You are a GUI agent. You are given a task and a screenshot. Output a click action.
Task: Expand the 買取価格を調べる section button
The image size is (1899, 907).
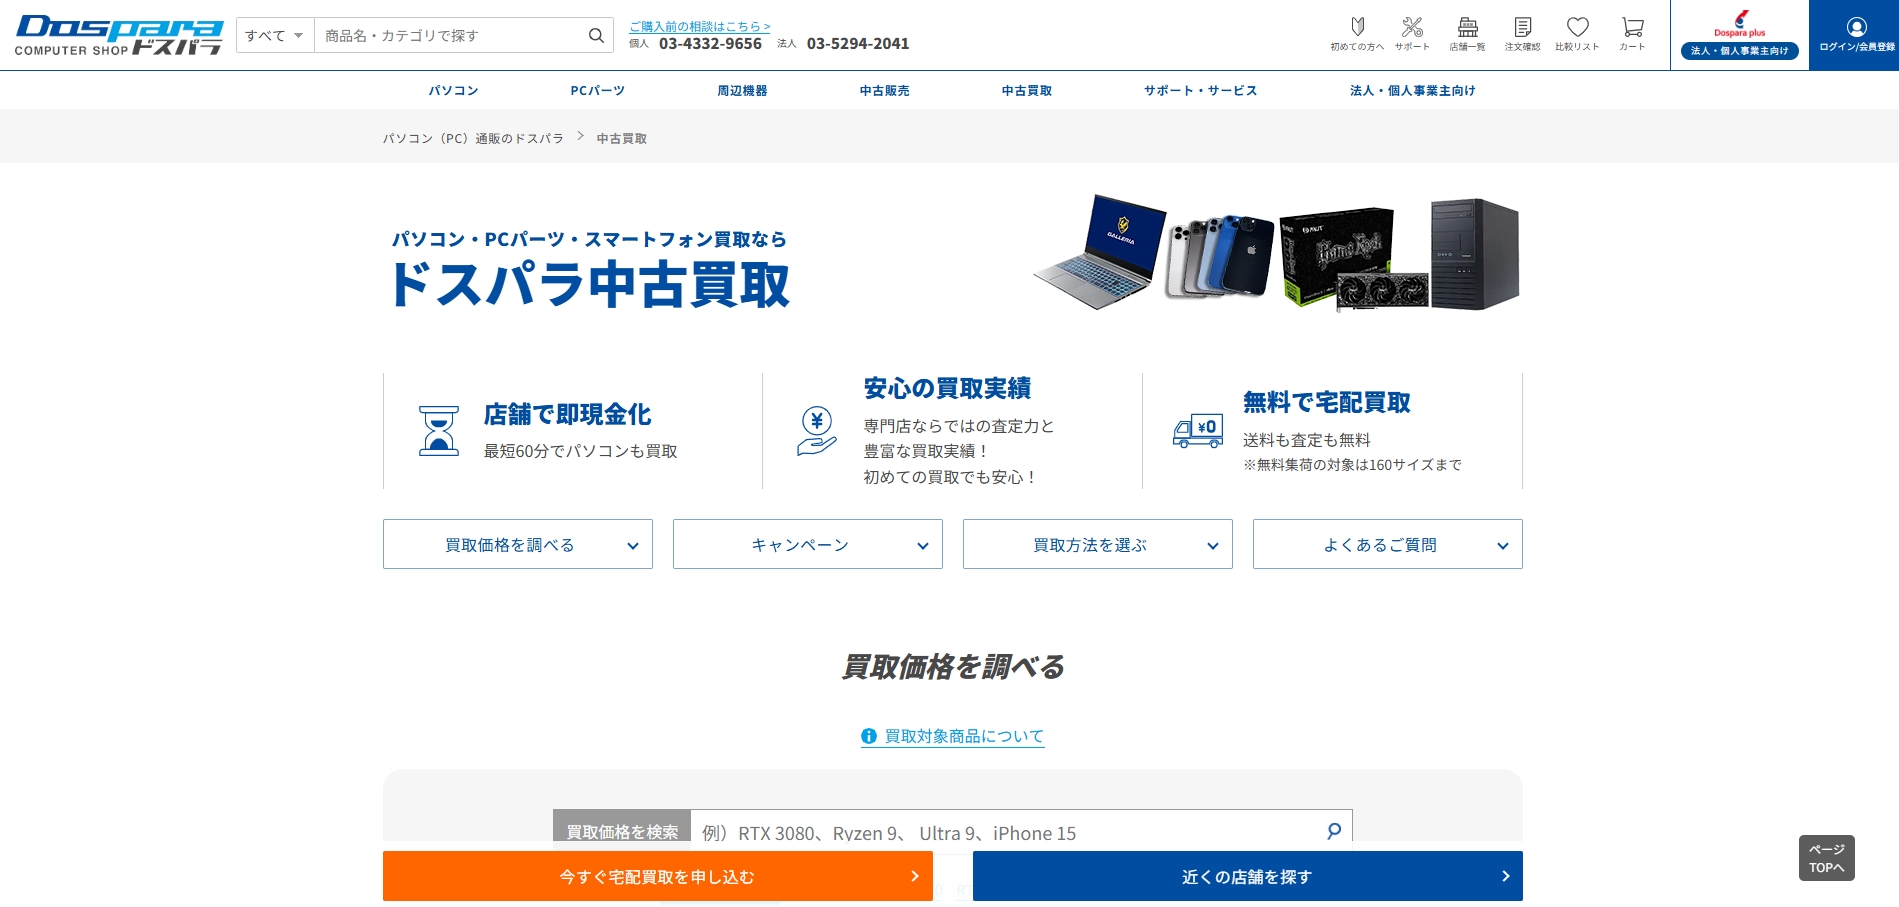(x=518, y=544)
